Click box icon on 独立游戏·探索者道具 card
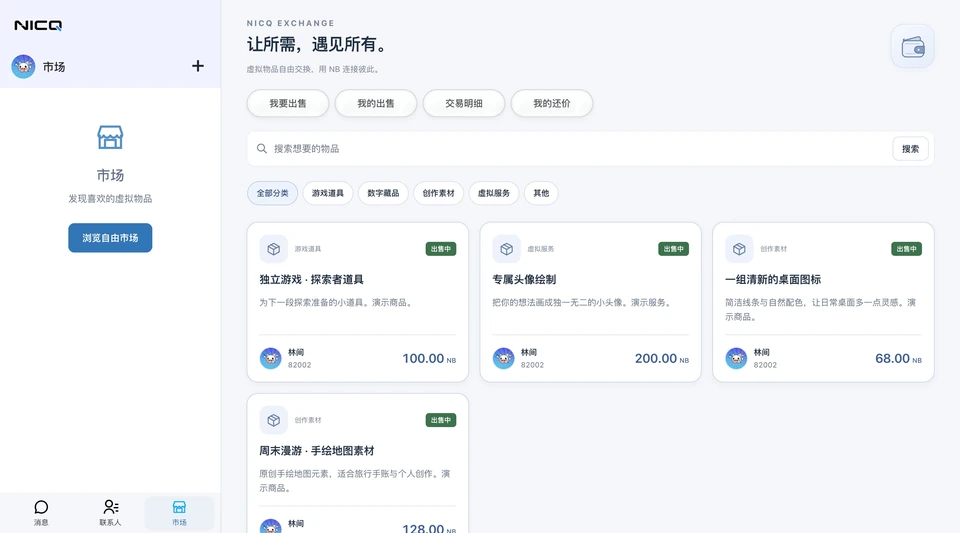 point(274,249)
